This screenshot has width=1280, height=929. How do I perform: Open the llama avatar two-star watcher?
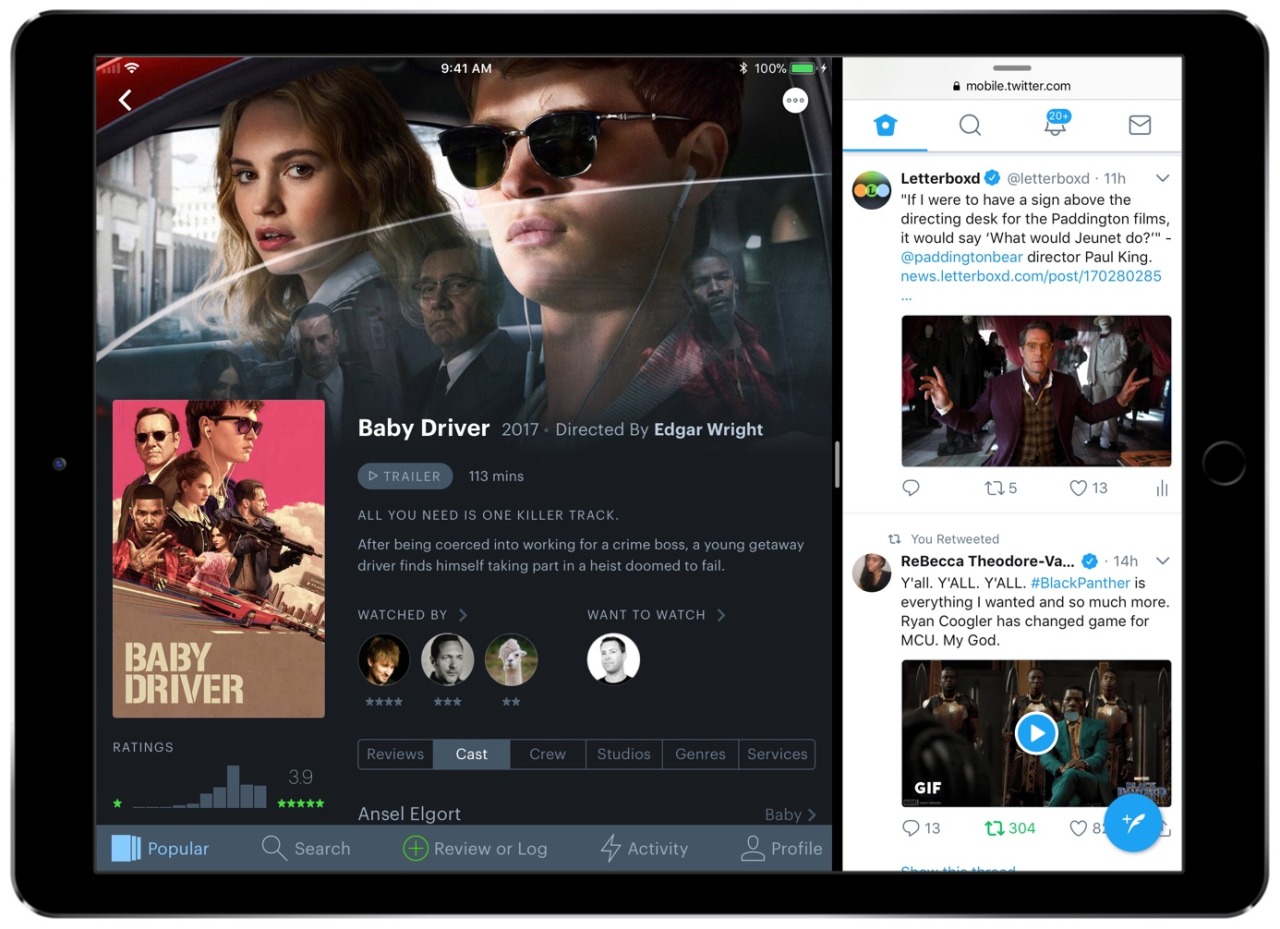point(511,659)
